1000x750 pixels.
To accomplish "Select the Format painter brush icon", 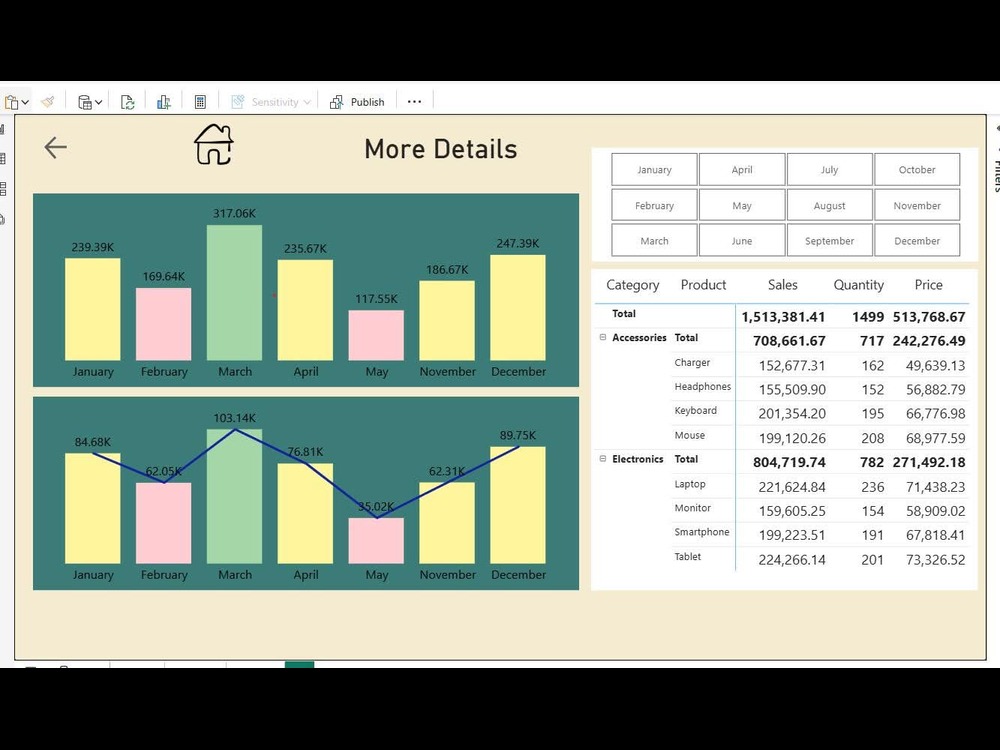I will tap(48, 101).
